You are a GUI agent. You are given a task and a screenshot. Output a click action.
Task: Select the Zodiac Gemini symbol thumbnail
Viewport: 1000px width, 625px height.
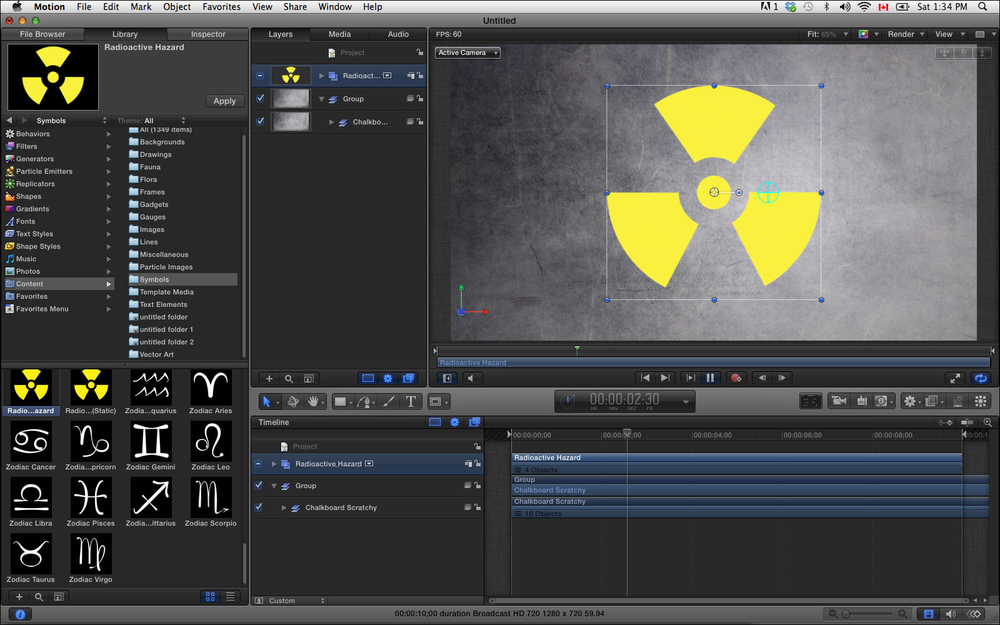151,441
